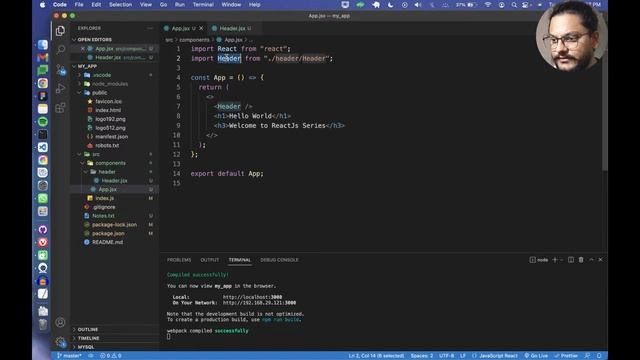Open Header.jsx in the file tree
This screenshot has width=640, height=360.
click(x=114, y=180)
